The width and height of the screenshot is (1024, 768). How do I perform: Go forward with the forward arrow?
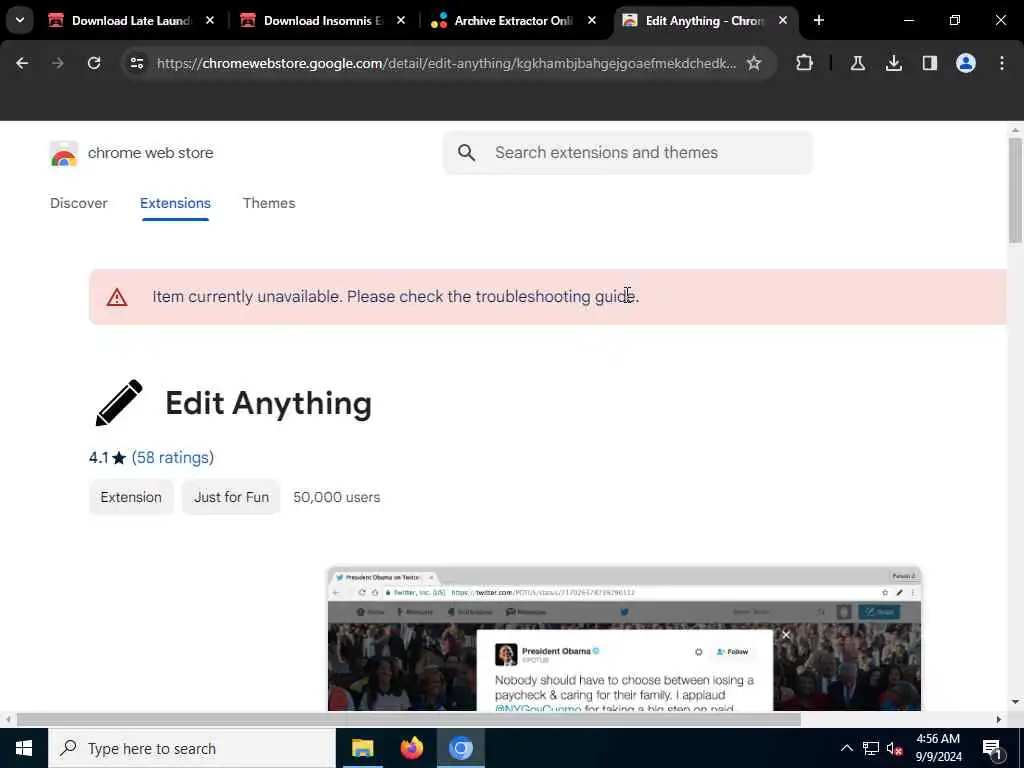57,63
